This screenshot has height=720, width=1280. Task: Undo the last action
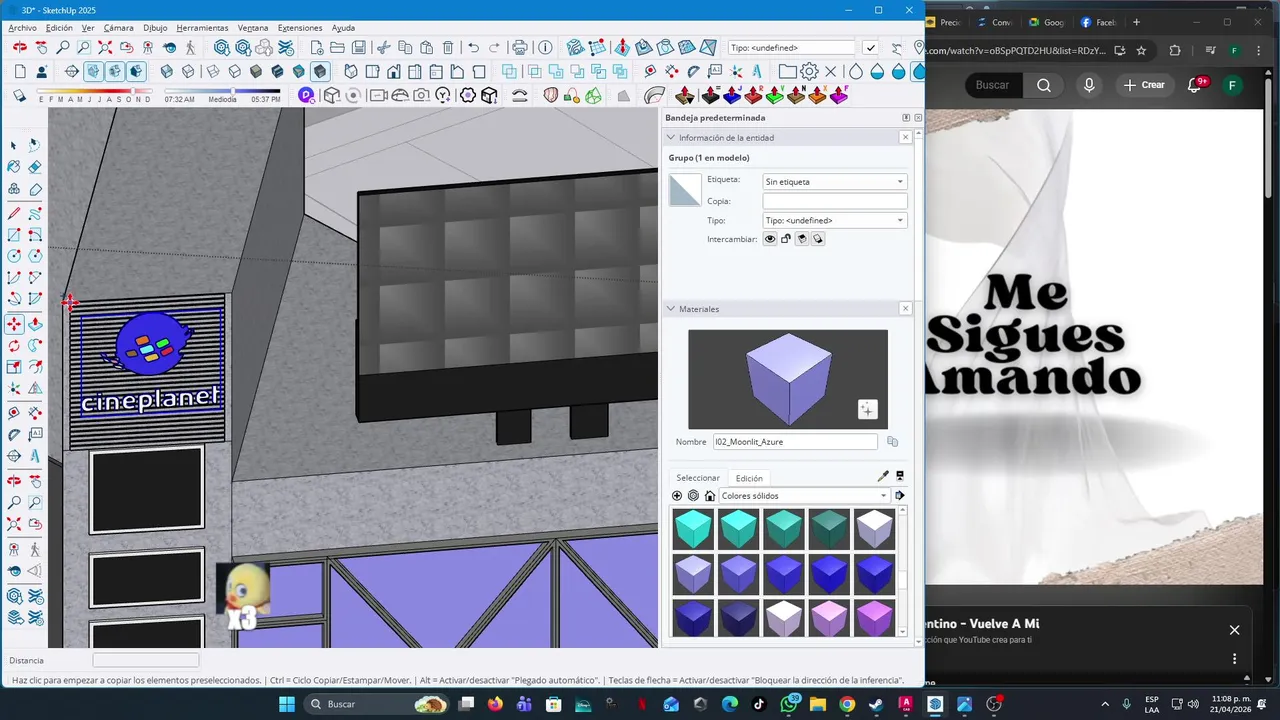coord(473,47)
